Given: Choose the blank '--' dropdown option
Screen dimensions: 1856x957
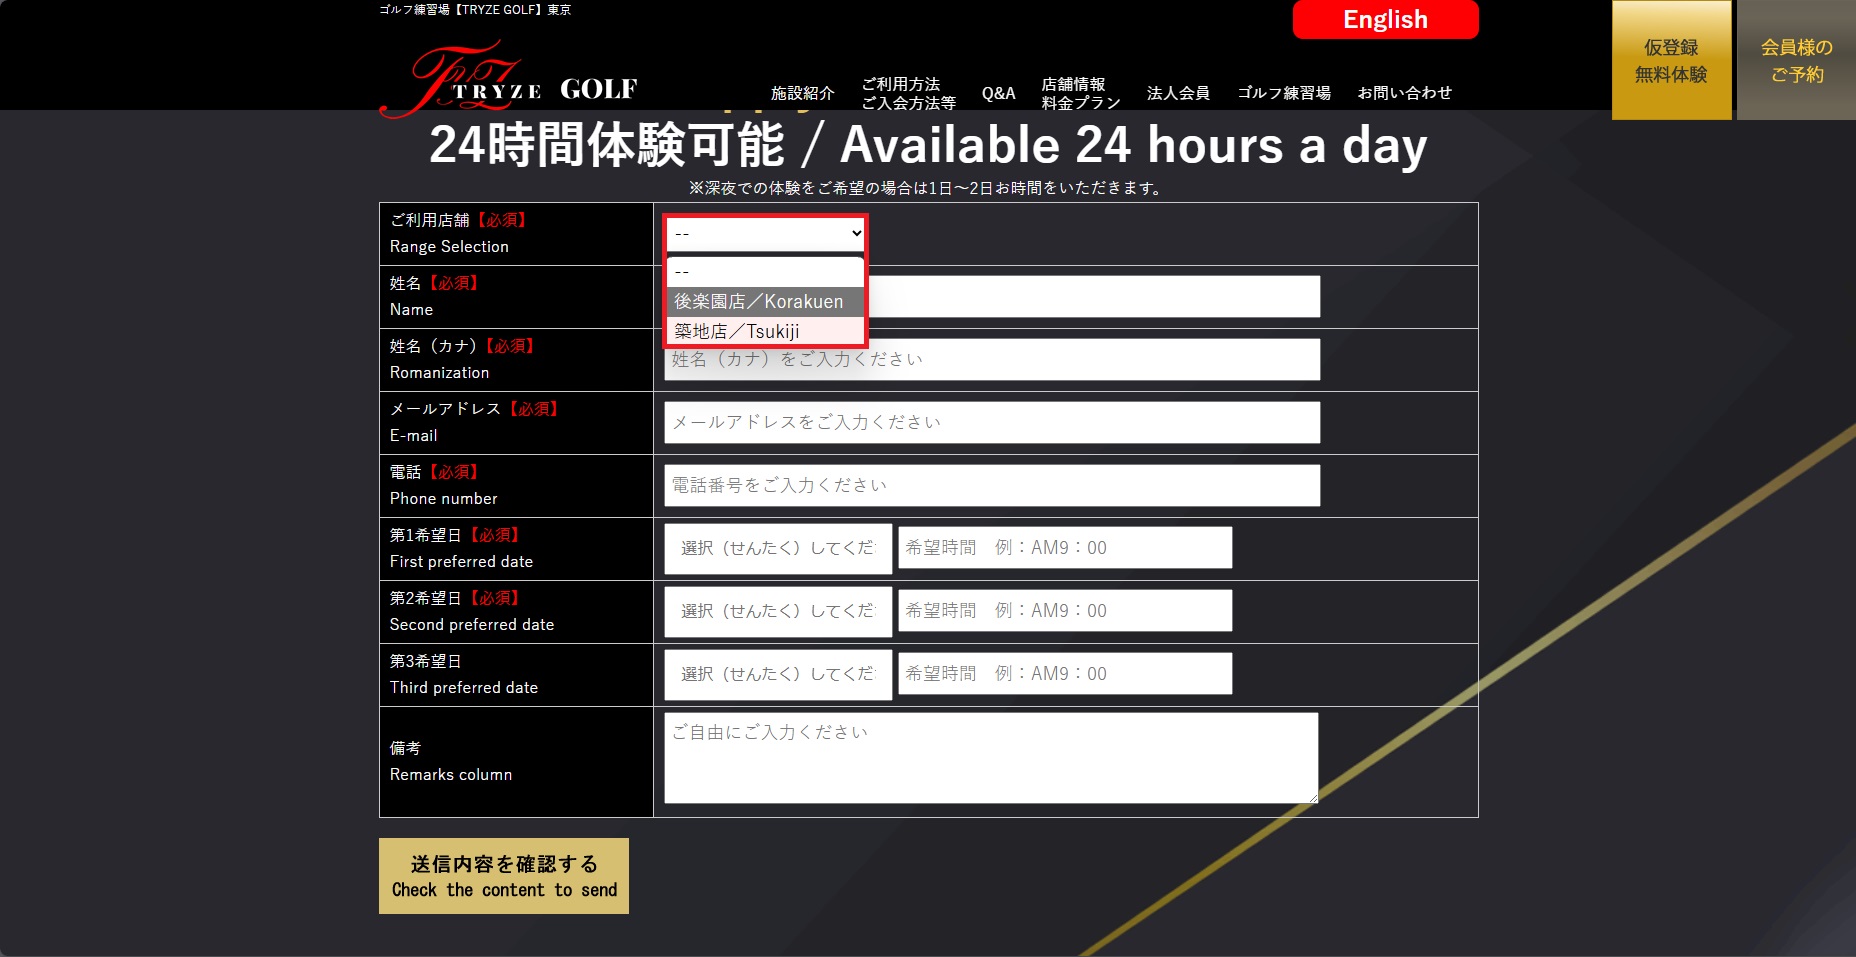Looking at the screenshot, I should point(765,272).
